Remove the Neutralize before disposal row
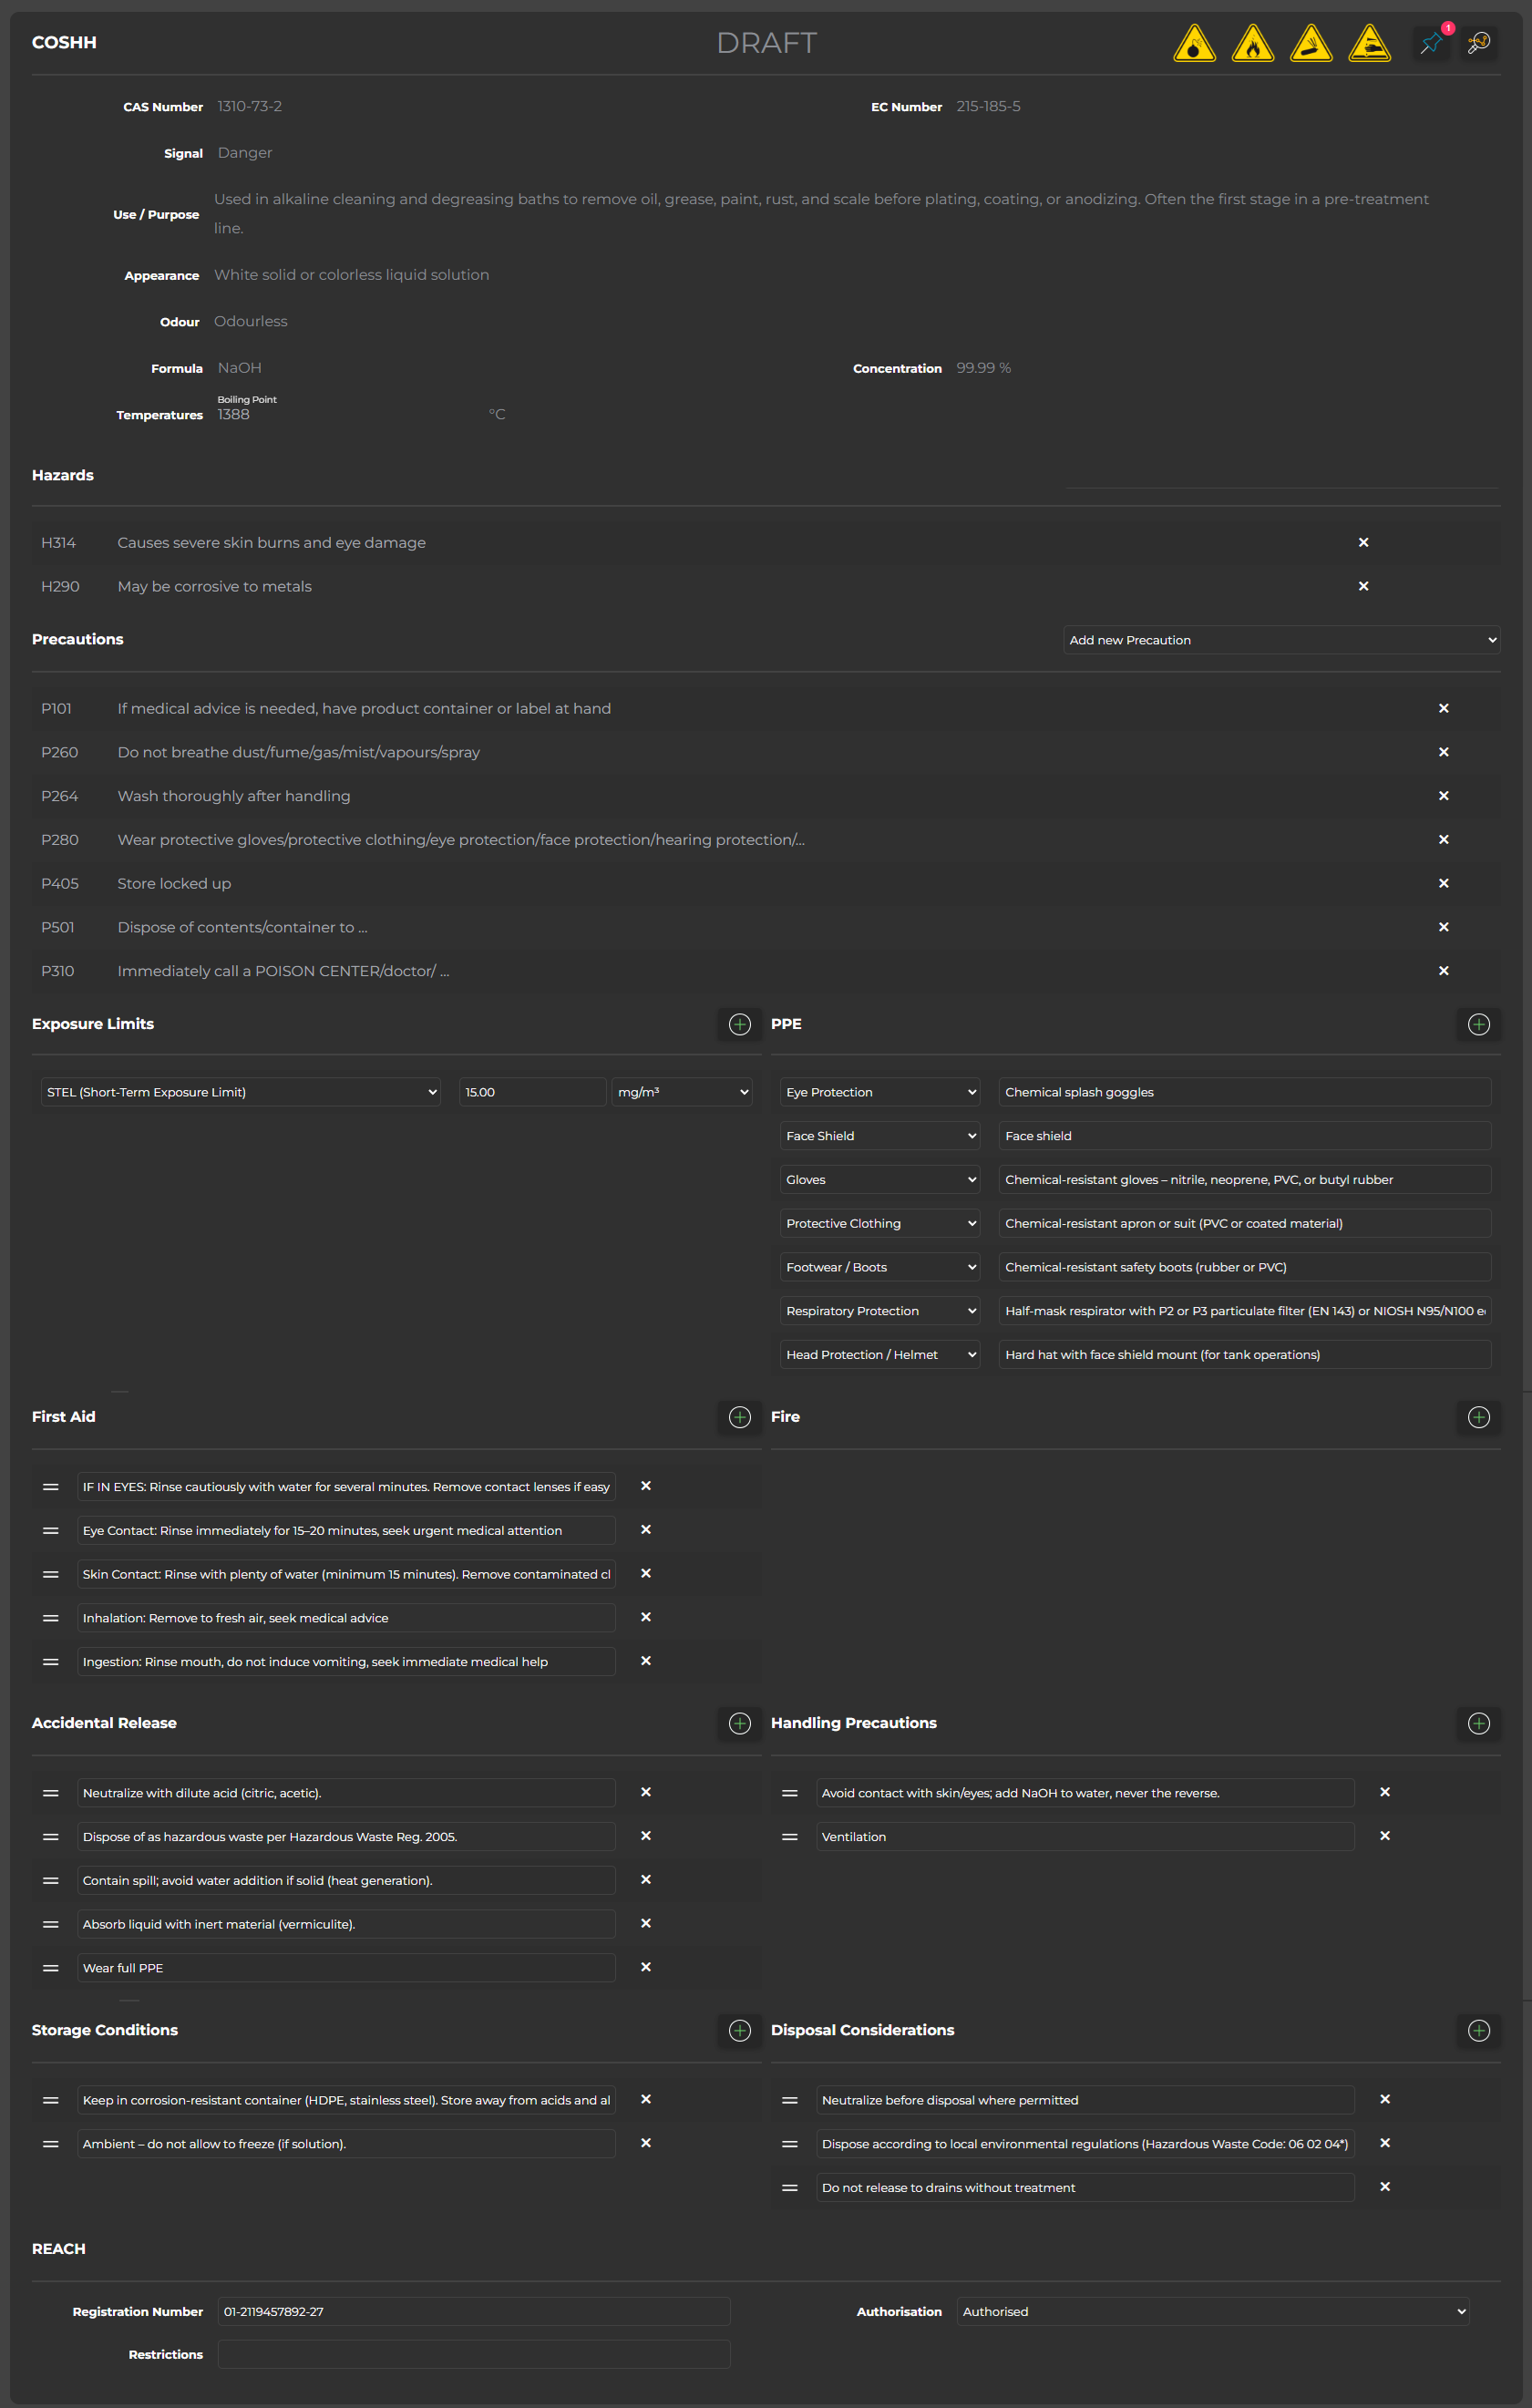Viewport: 1532px width, 2408px height. [x=1385, y=2100]
